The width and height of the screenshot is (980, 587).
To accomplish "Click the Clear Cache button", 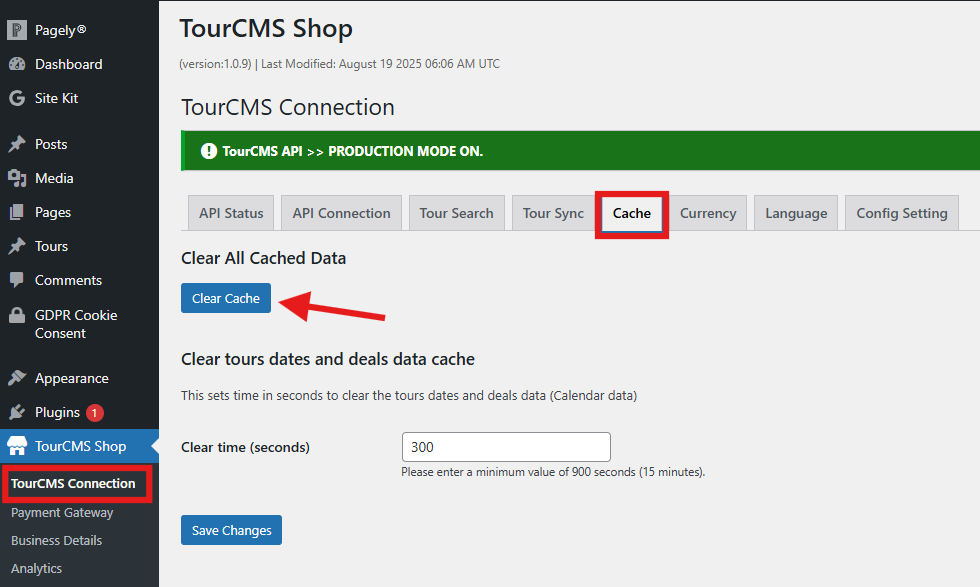I will tap(226, 298).
